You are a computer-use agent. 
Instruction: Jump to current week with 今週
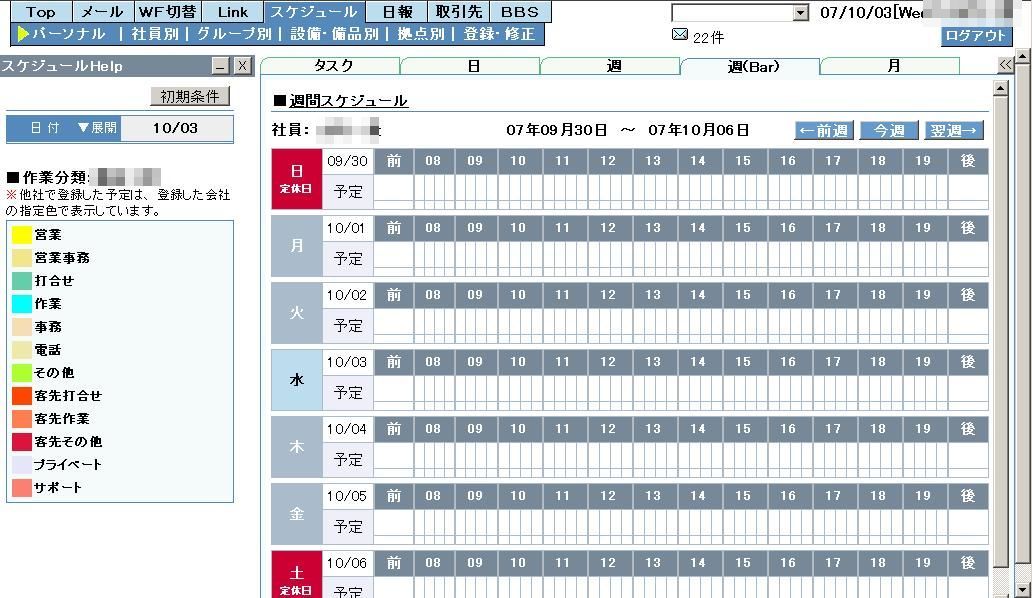click(889, 130)
